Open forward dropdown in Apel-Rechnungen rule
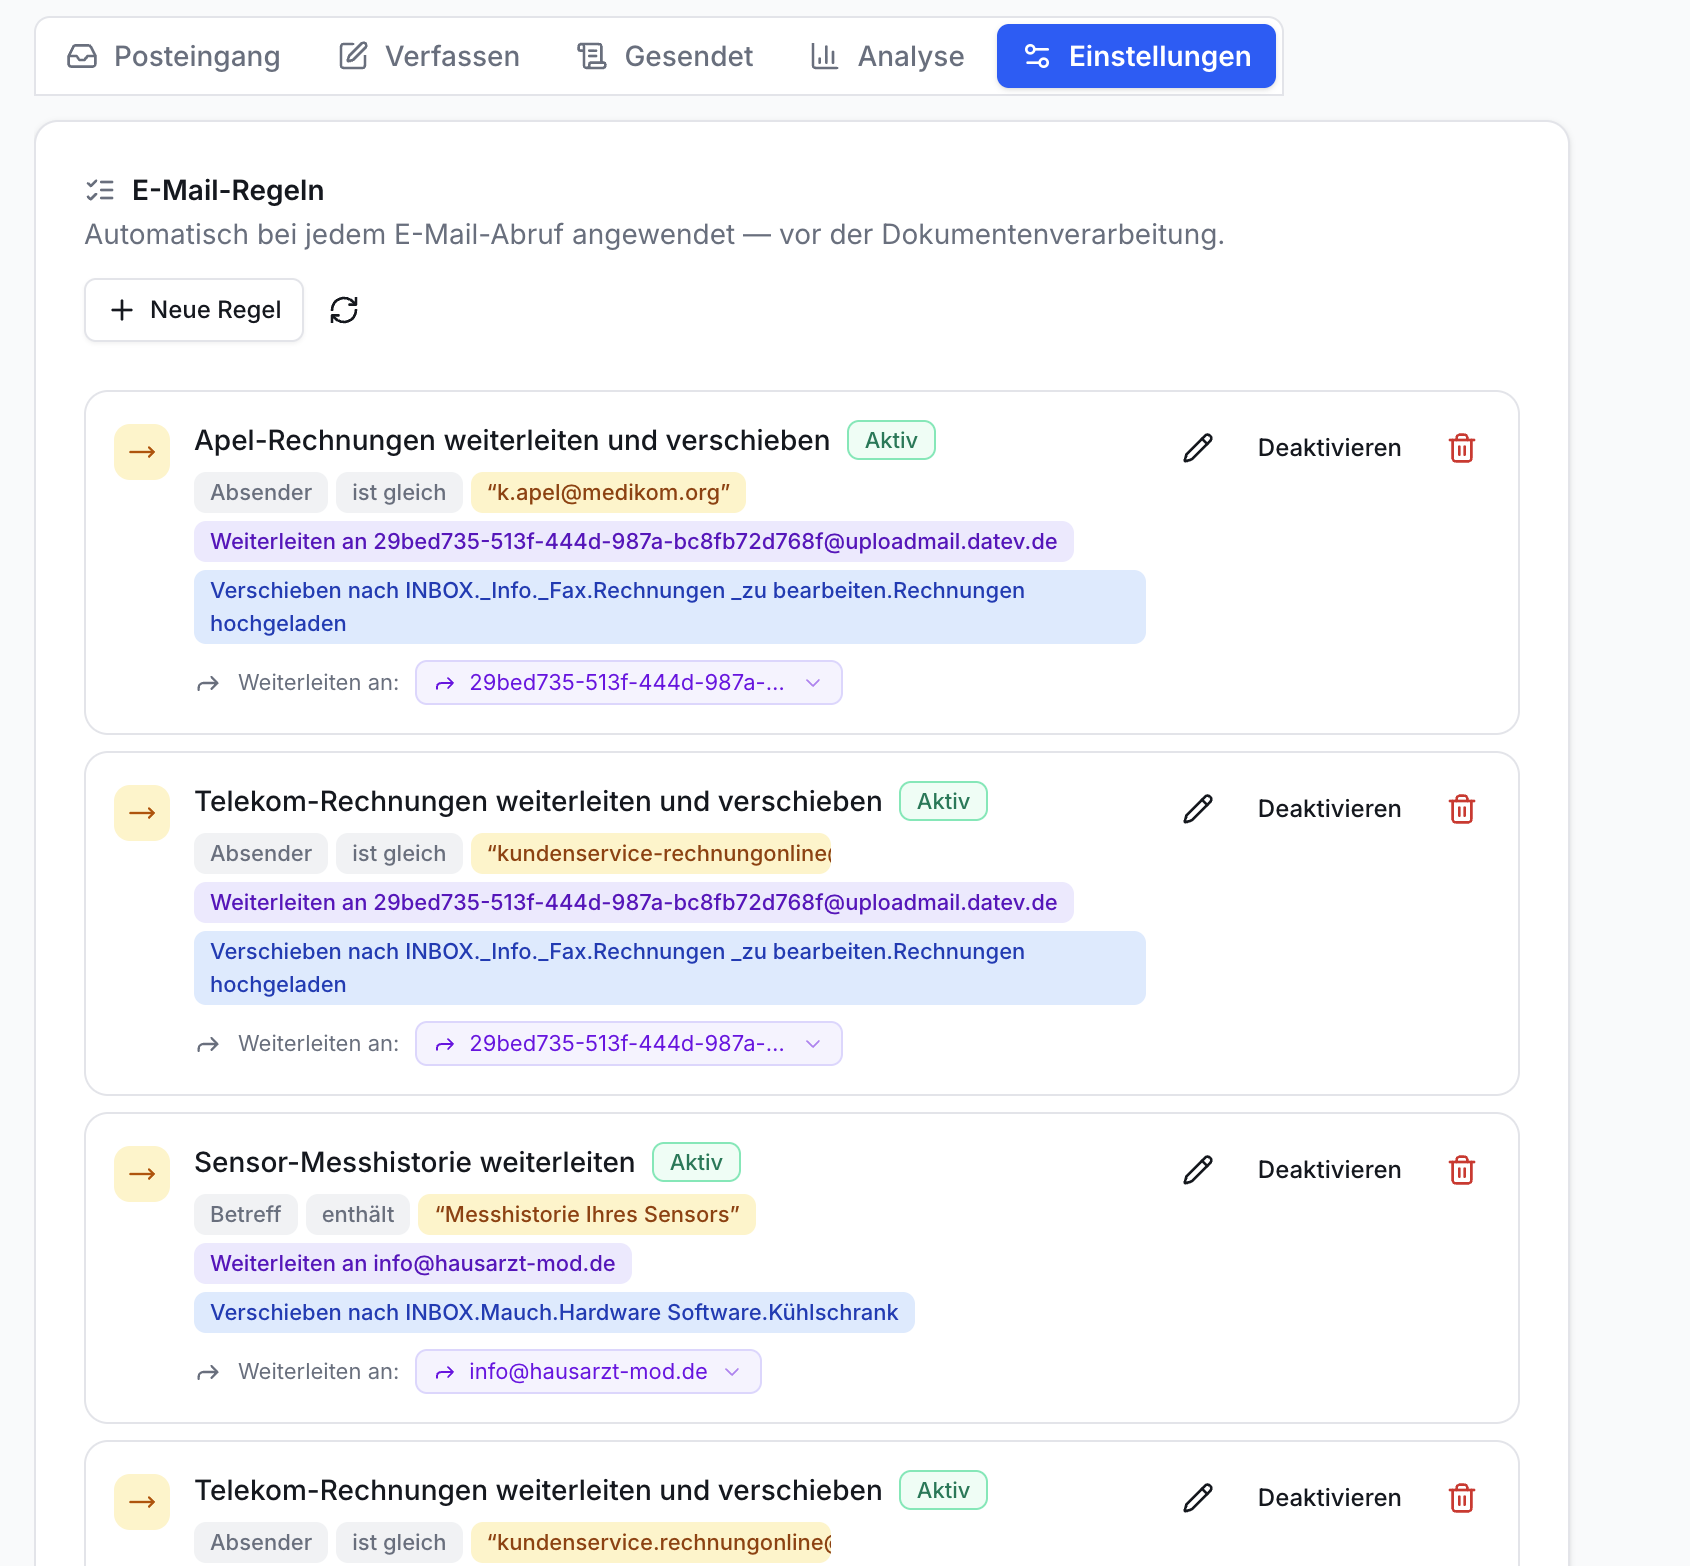Screen dimensions: 1690x1566 pyautogui.click(x=629, y=683)
